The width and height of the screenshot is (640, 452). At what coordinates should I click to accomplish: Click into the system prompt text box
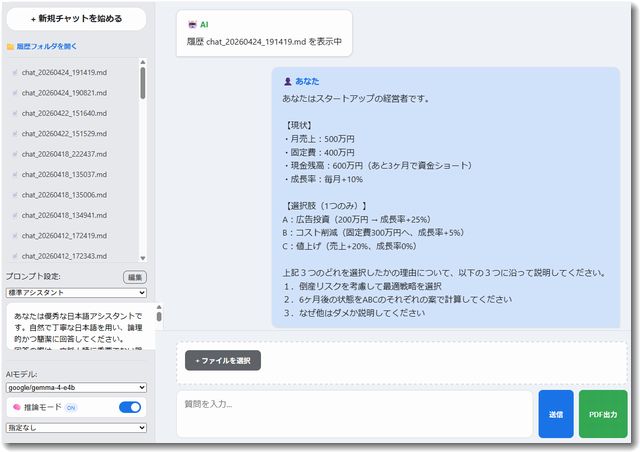80,327
